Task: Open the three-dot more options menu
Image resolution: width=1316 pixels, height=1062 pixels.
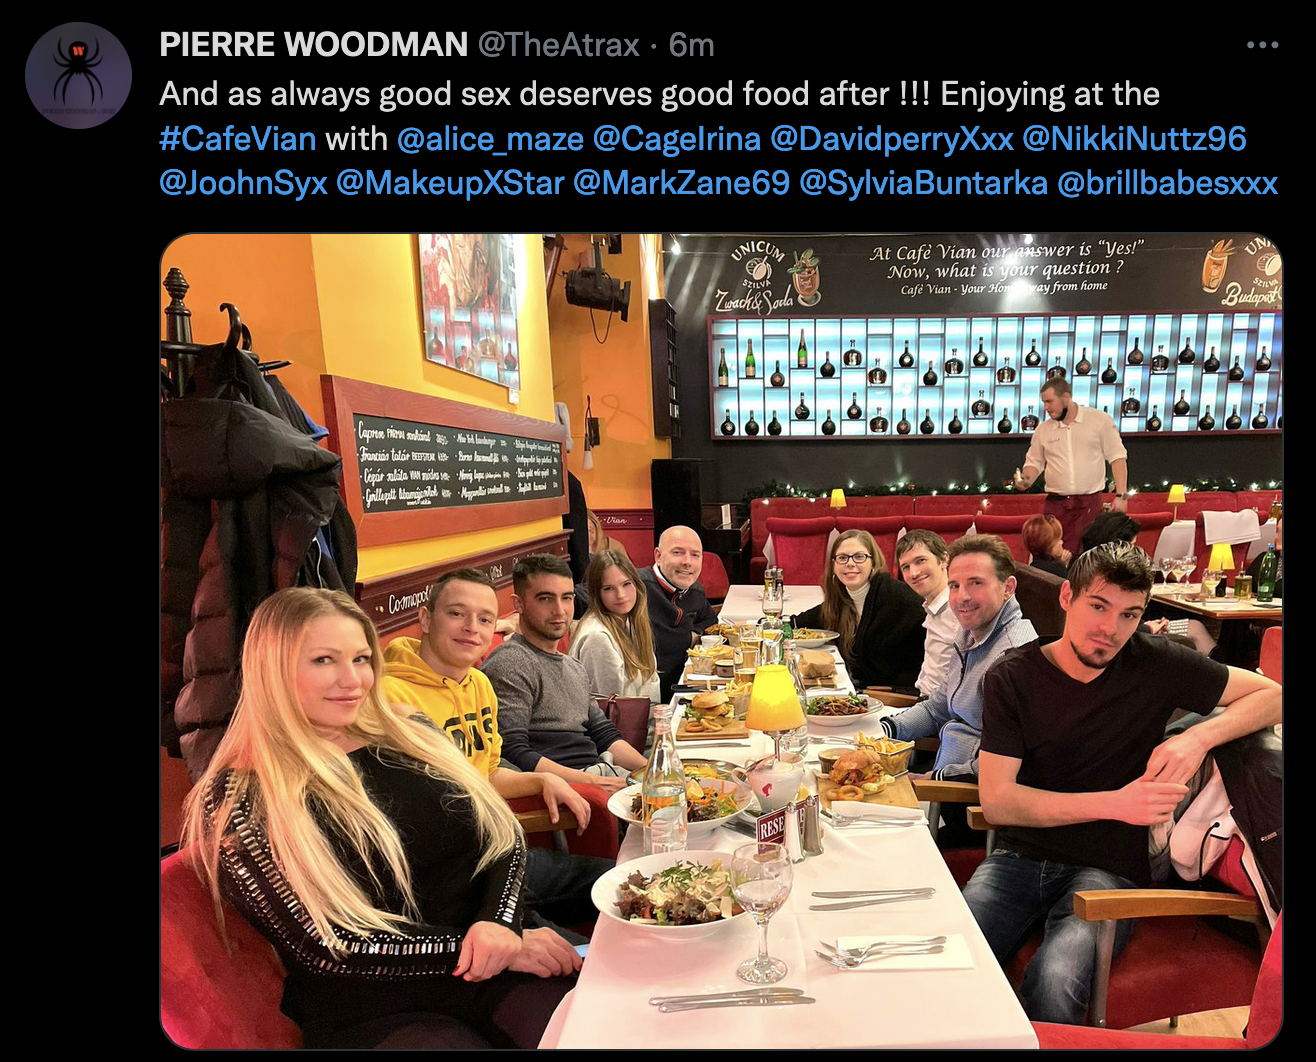Action: click(1263, 45)
